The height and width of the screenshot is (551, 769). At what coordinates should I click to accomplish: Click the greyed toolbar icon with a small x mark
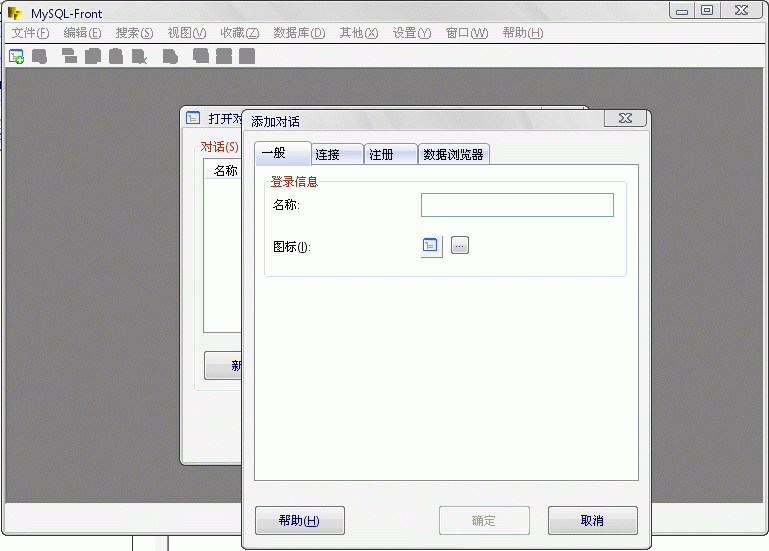139,56
